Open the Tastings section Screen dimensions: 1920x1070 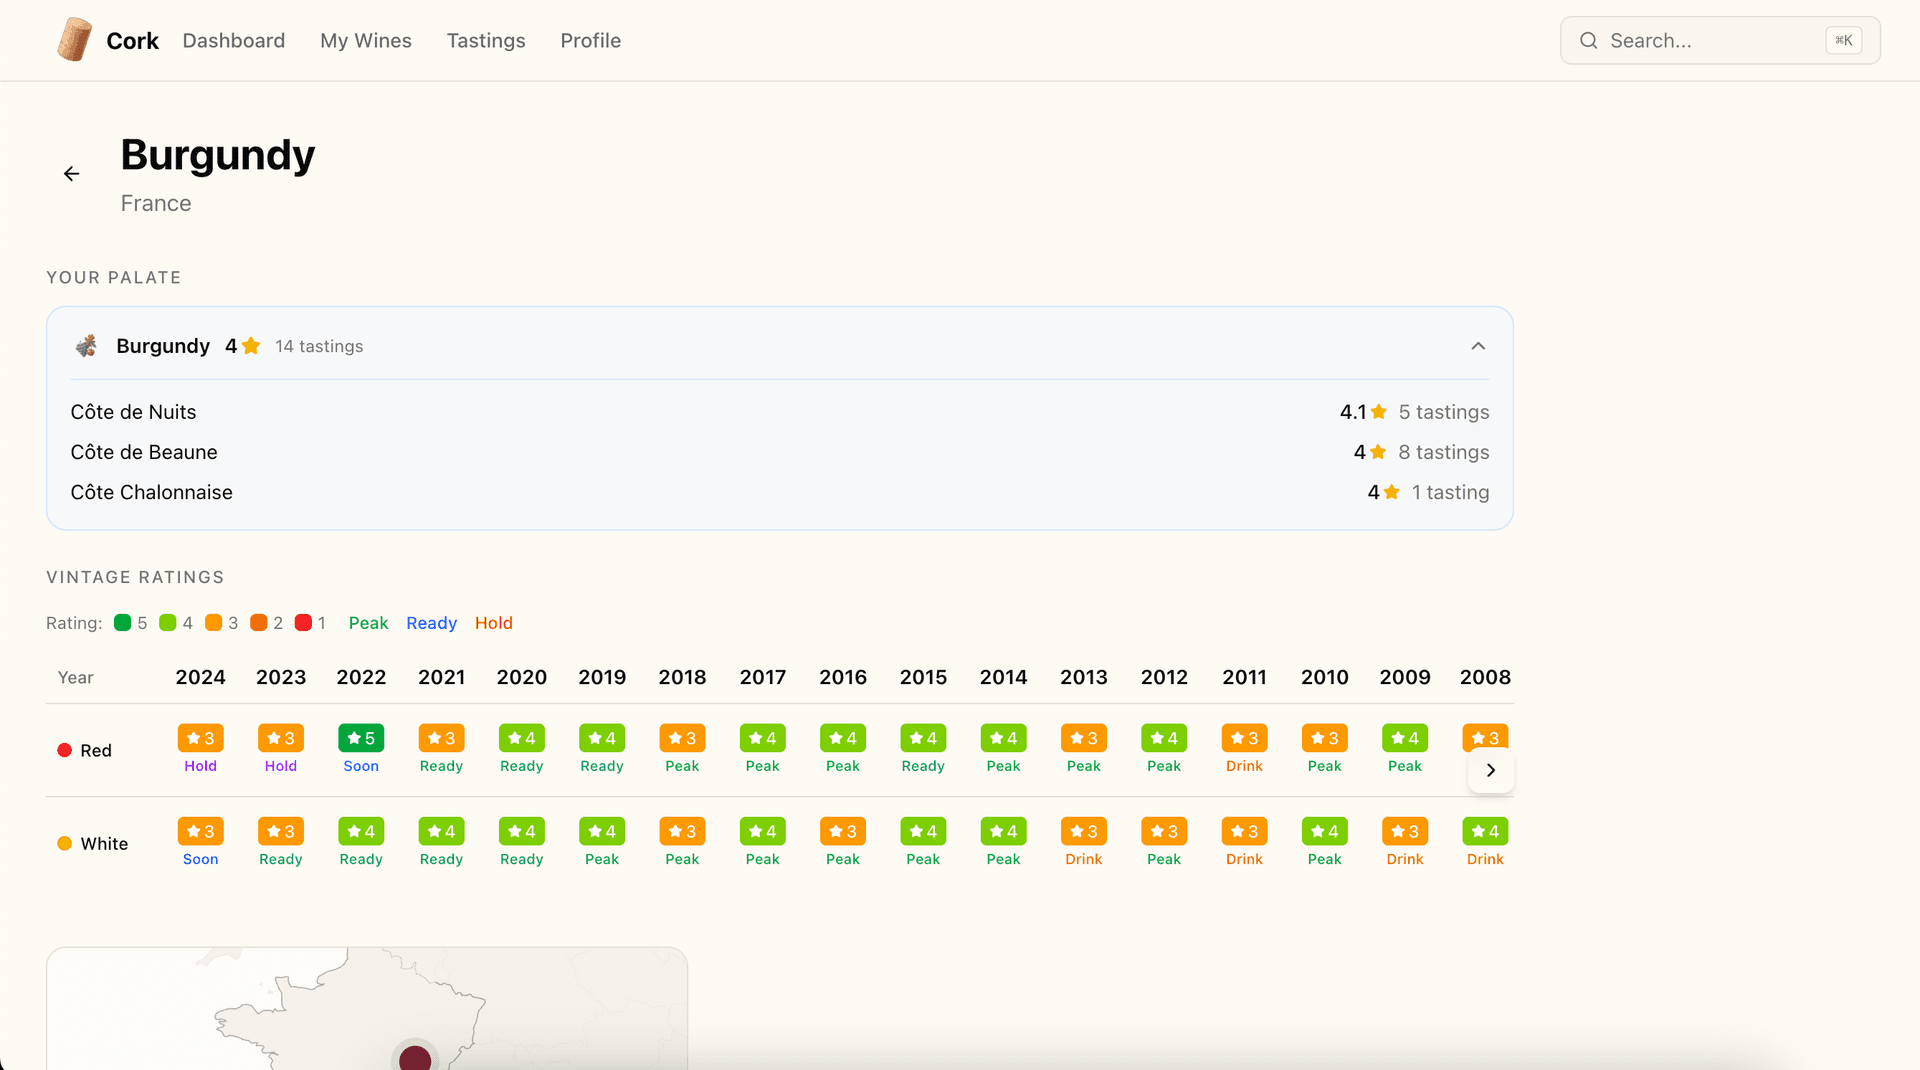tap(485, 41)
